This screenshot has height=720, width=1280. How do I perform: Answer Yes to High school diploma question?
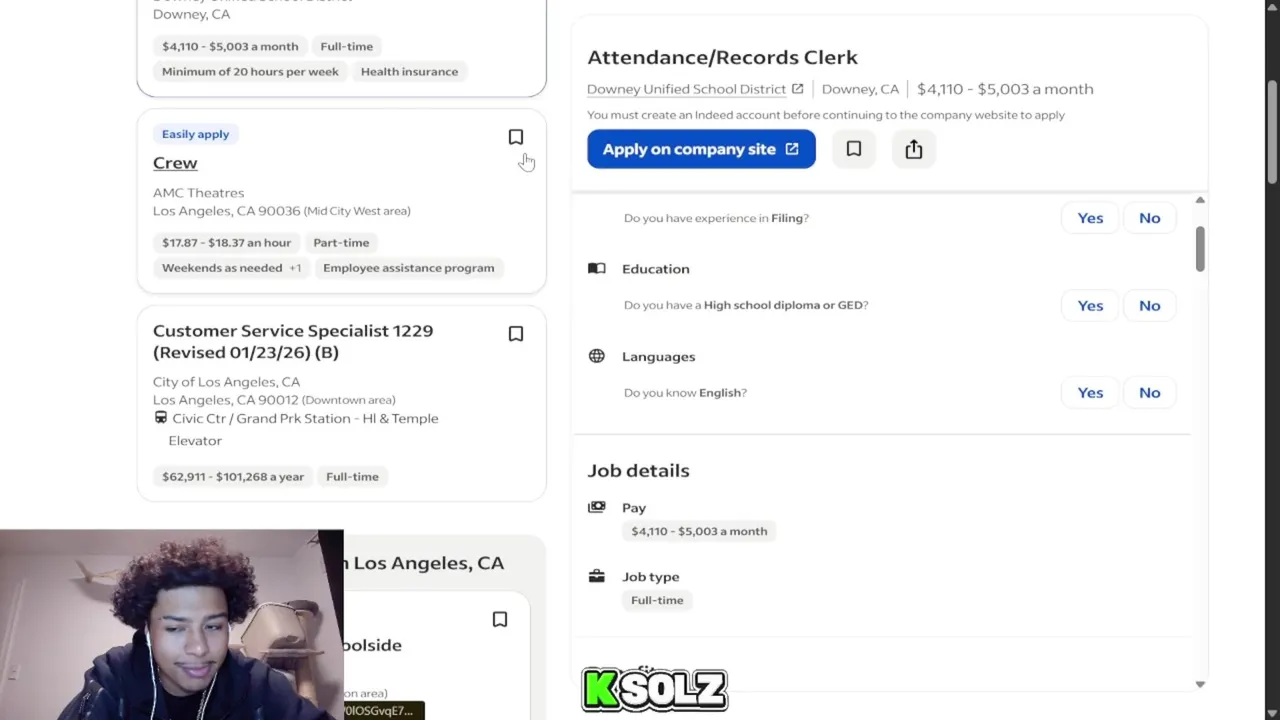click(1090, 305)
